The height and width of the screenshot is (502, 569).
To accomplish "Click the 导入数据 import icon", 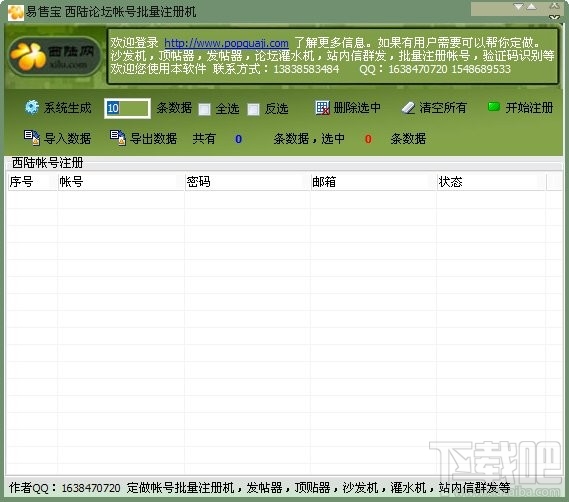I will [32, 138].
